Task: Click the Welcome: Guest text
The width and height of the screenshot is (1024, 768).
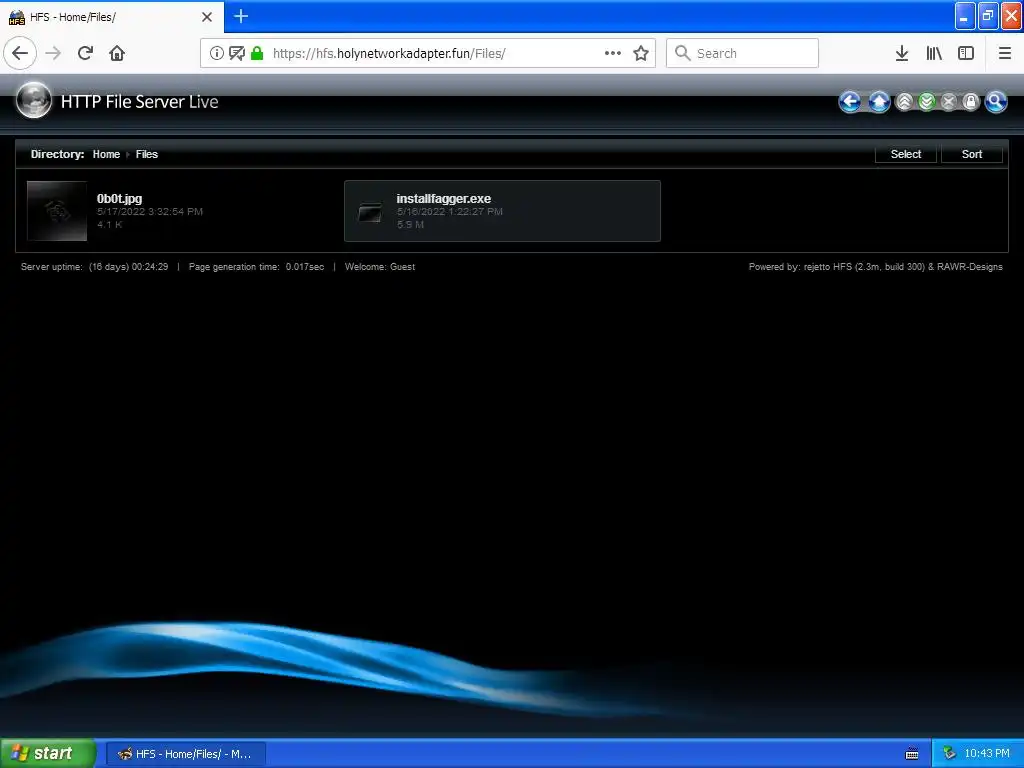Action: coord(380,266)
